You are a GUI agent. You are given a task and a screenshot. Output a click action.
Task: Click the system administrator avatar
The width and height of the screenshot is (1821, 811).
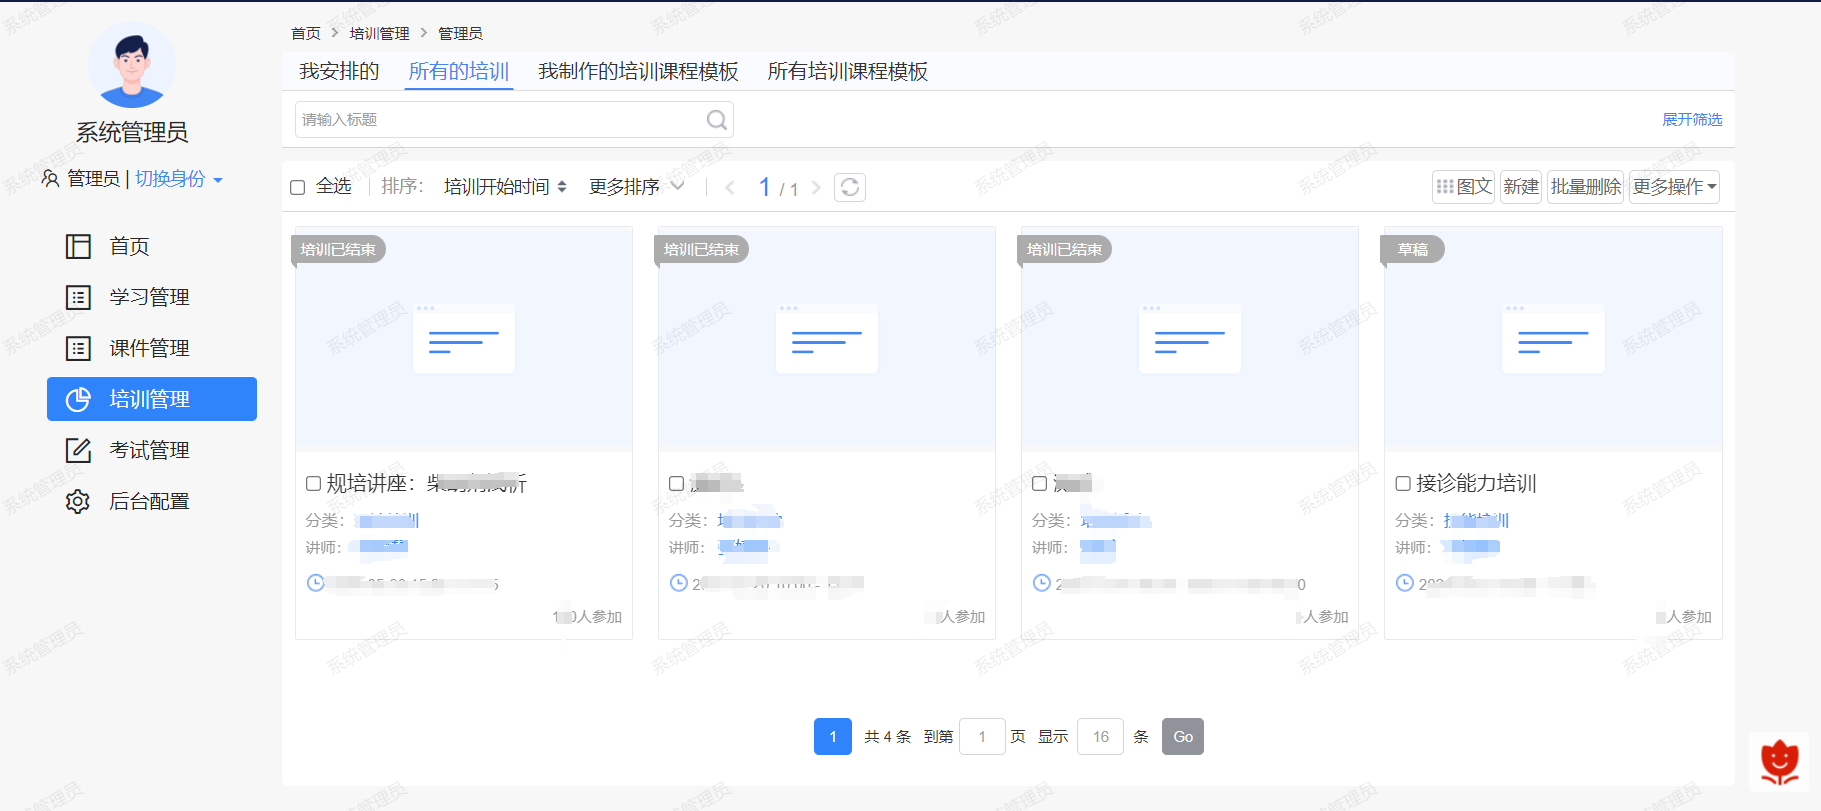pos(132,64)
